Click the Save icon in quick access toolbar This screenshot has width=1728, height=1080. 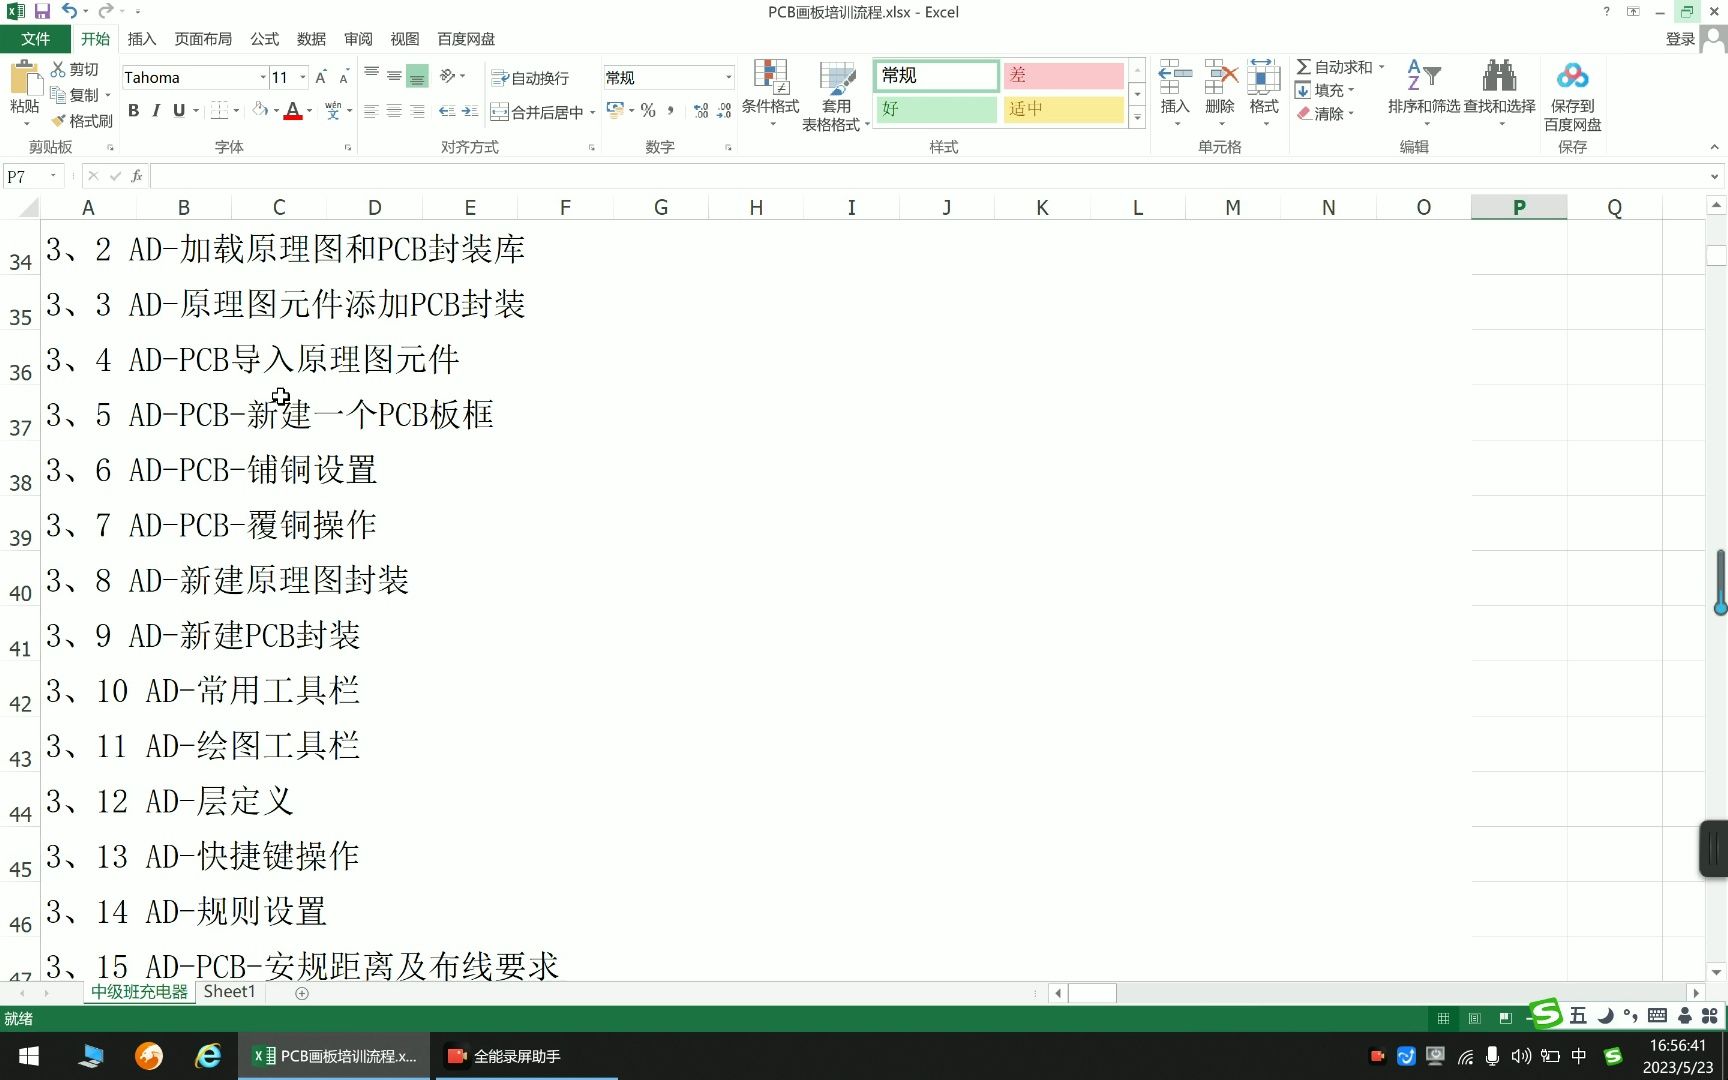42,12
